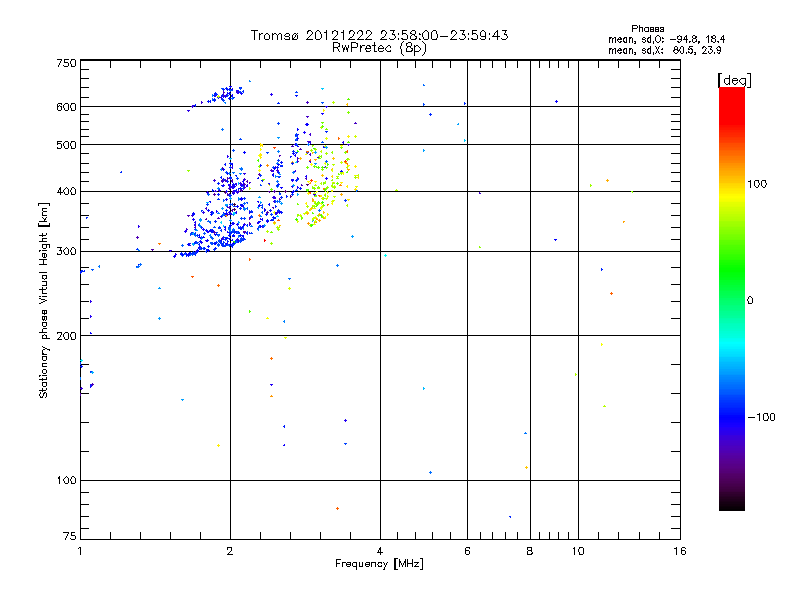Image resolution: width=800 pixels, height=600 pixels.
Task: Click the 'mean, sd,X: 80.5, 23.9' statistic
Action: tap(664, 50)
